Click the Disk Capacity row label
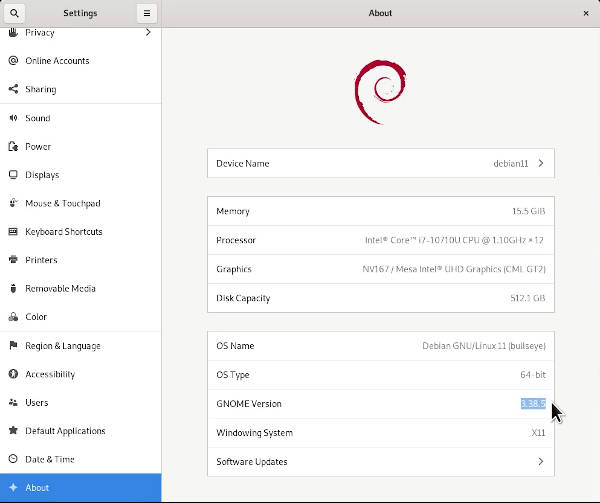The width and height of the screenshot is (600, 503). pyautogui.click(x=243, y=298)
